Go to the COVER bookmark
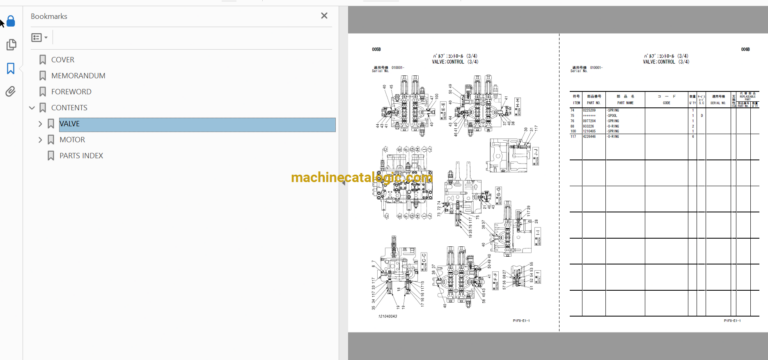This screenshot has height=360, width=768. pyautogui.click(x=63, y=60)
